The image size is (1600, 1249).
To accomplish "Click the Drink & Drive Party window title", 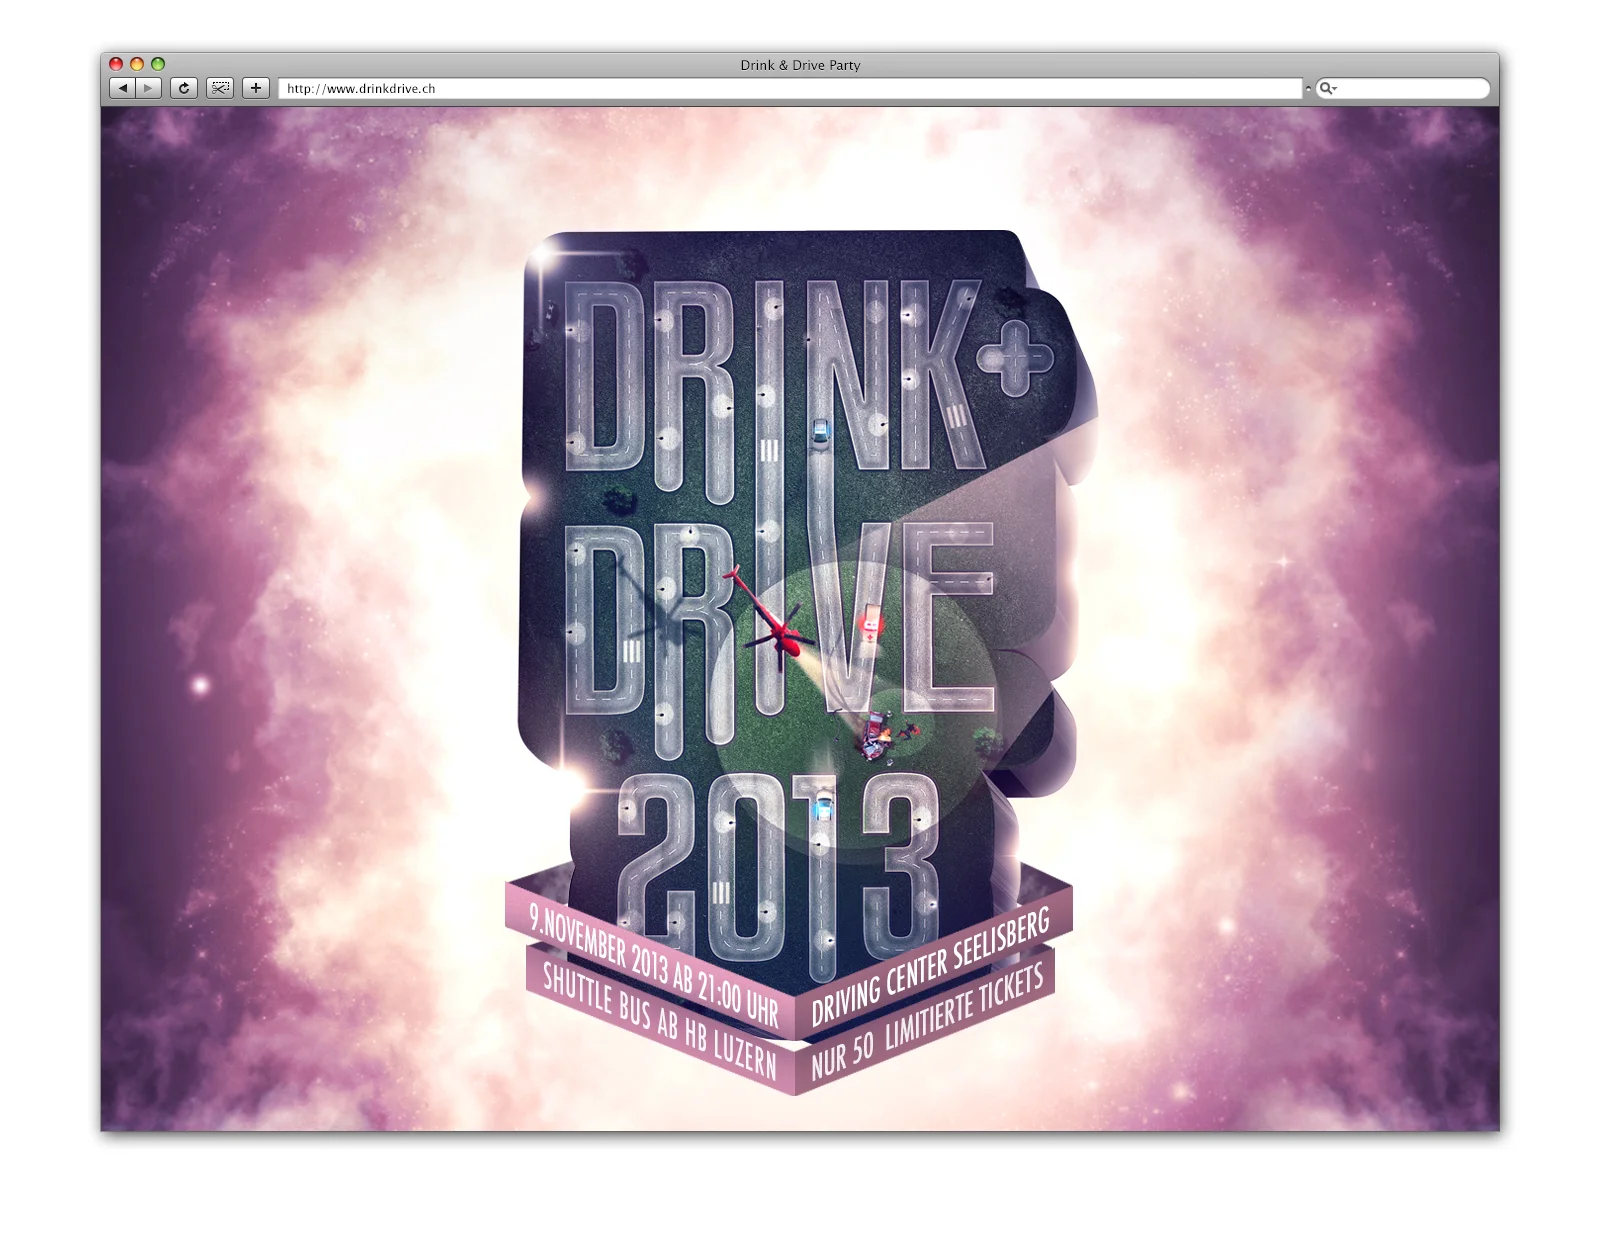I will click(x=798, y=66).
